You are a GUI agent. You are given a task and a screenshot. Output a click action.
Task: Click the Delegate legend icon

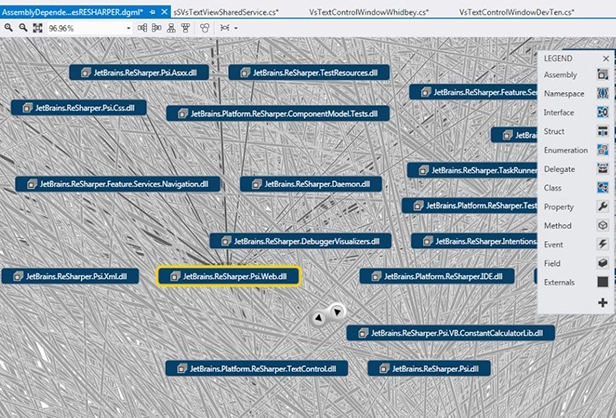(603, 169)
